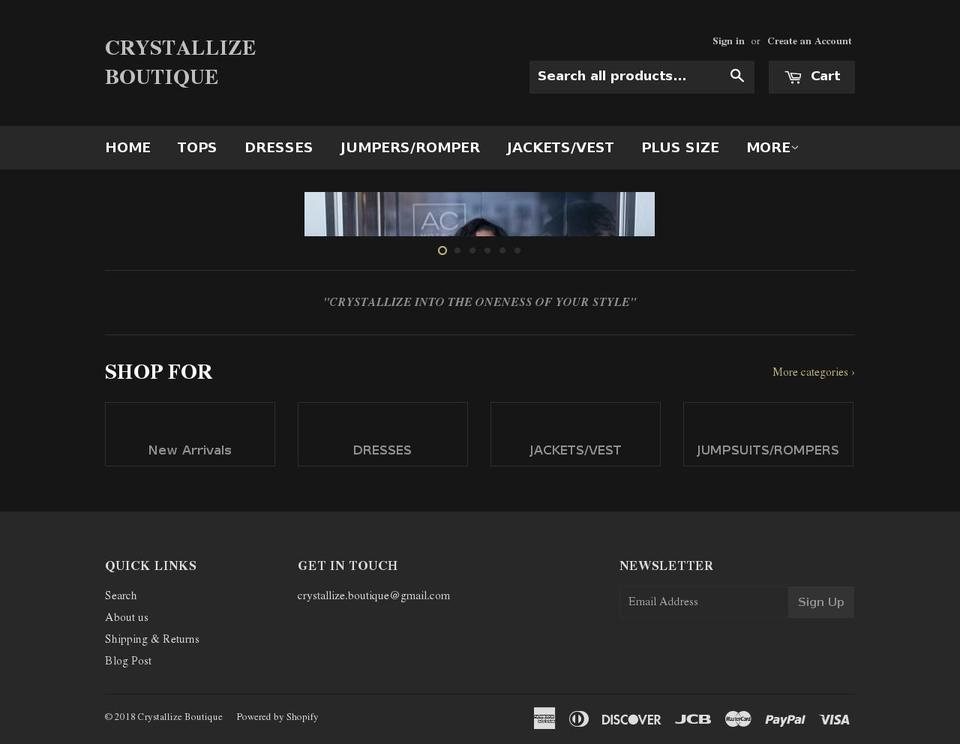Click the MasterCard payment icon
The image size is (960, 744).
pyautogui.click(x=738, y=718)
